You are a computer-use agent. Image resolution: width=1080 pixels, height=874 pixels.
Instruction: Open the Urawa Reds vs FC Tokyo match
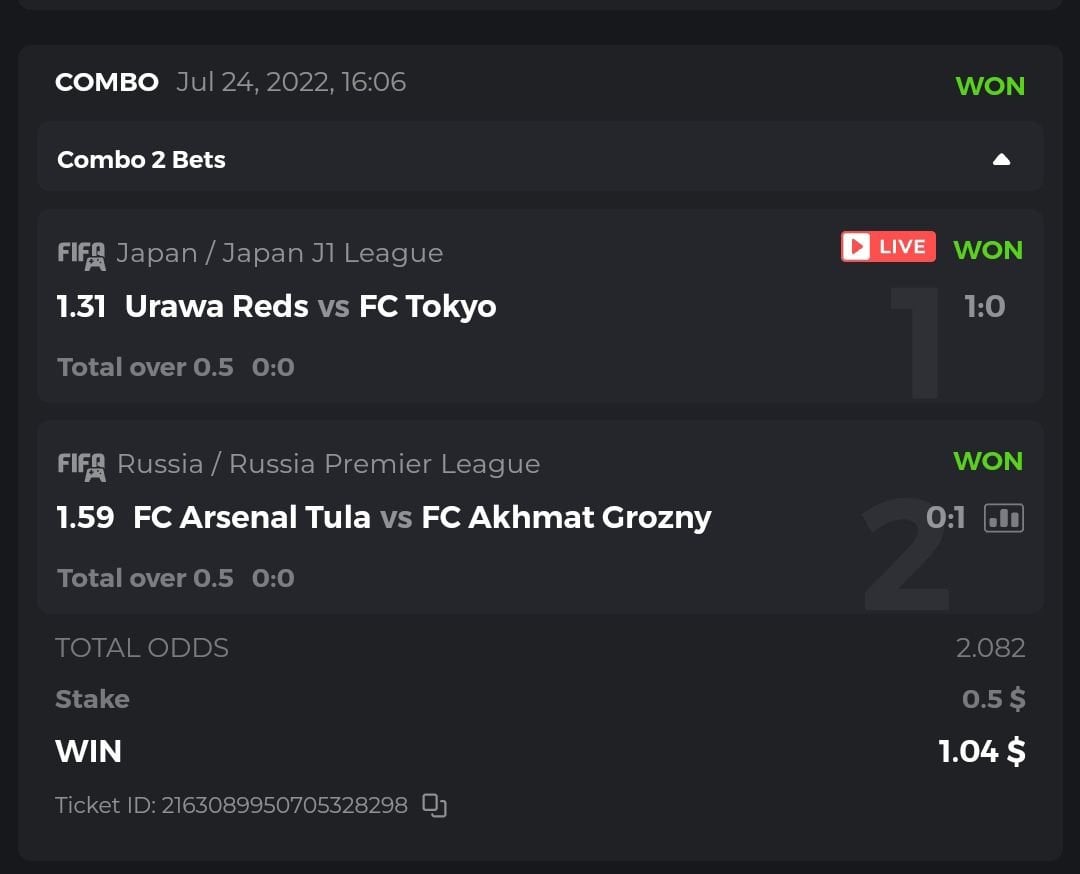pos(310,306)
